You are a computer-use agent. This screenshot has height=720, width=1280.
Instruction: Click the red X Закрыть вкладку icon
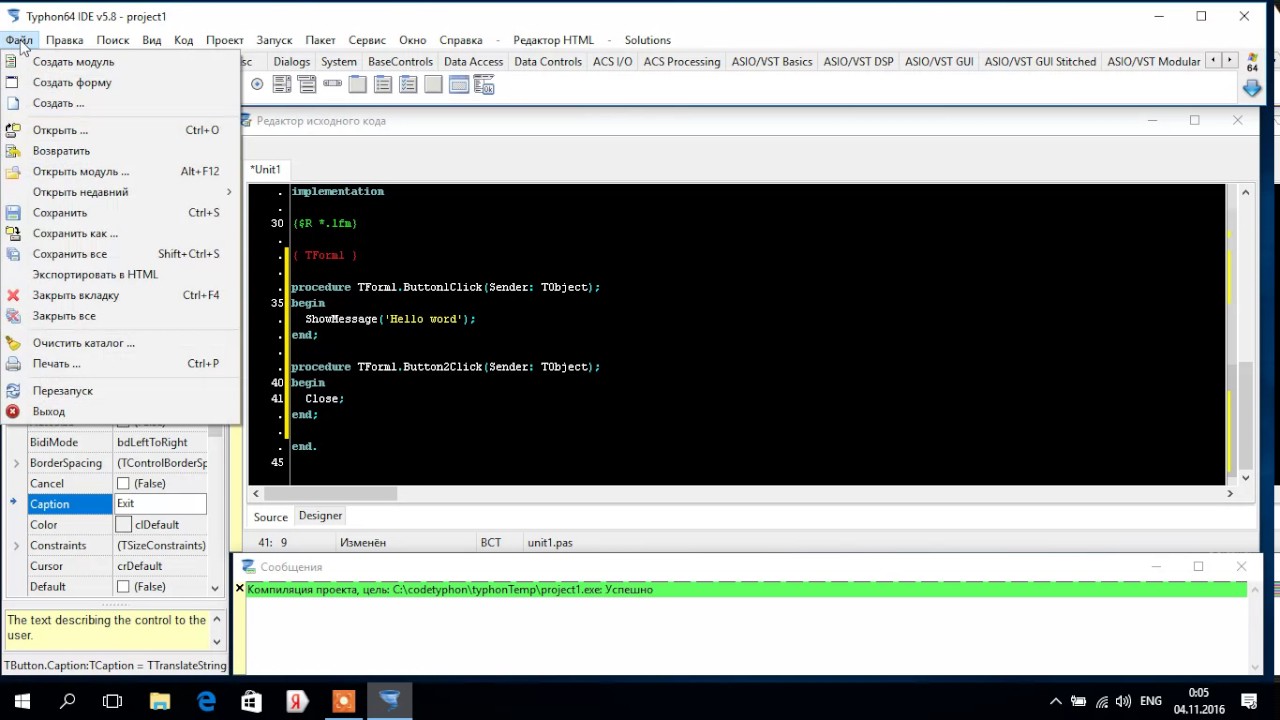click(x=13, y=295)
